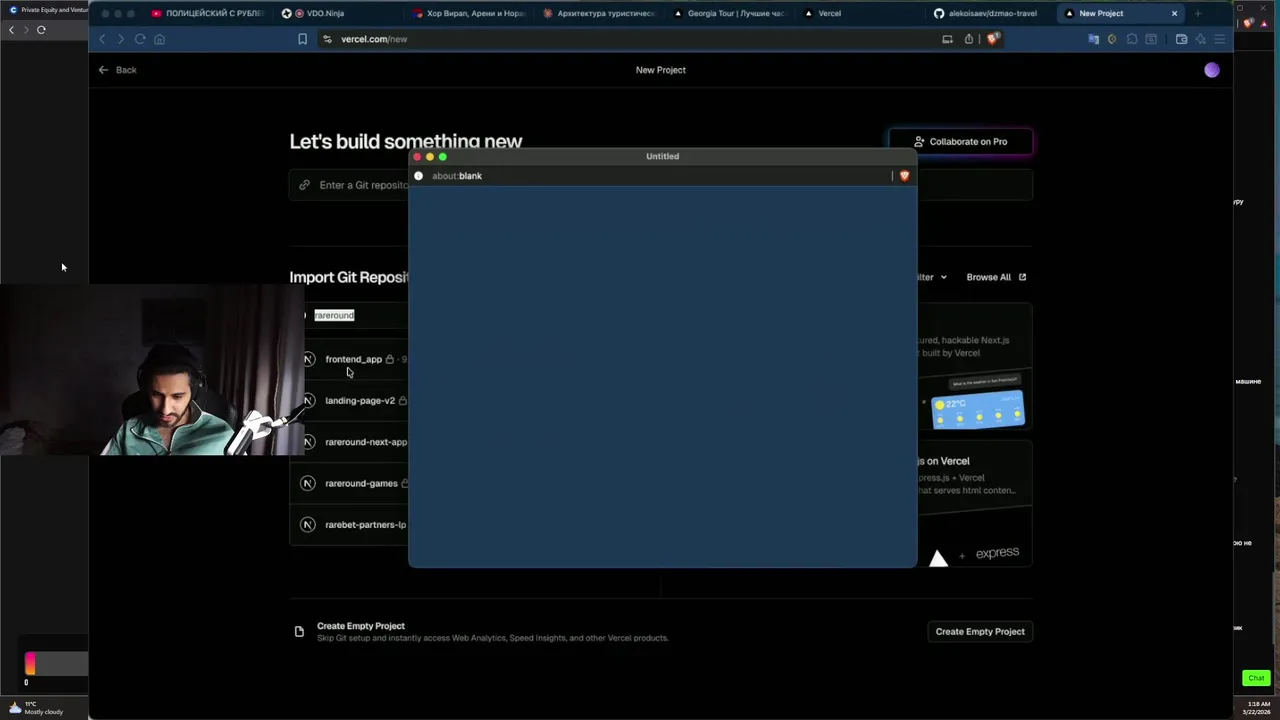Click the purple user avatar on Vercel

click(x=1212, y=70)
